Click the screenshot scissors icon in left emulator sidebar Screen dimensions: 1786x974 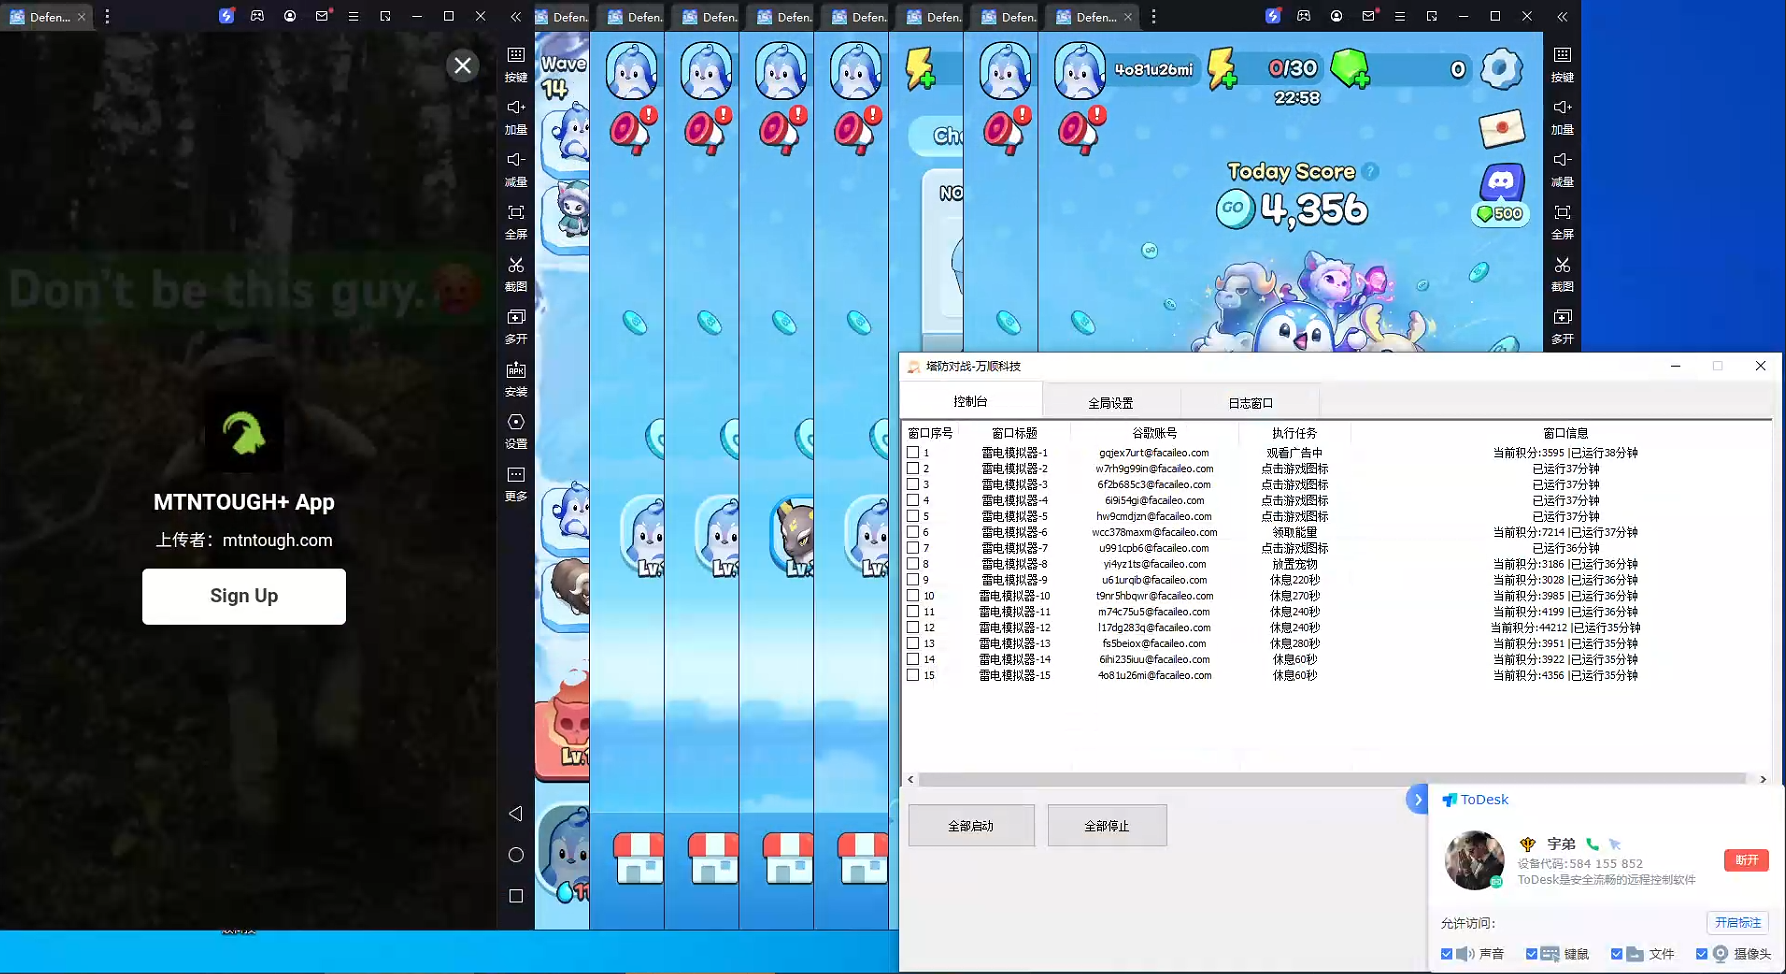pyautogui.click(x=516, y=266)
